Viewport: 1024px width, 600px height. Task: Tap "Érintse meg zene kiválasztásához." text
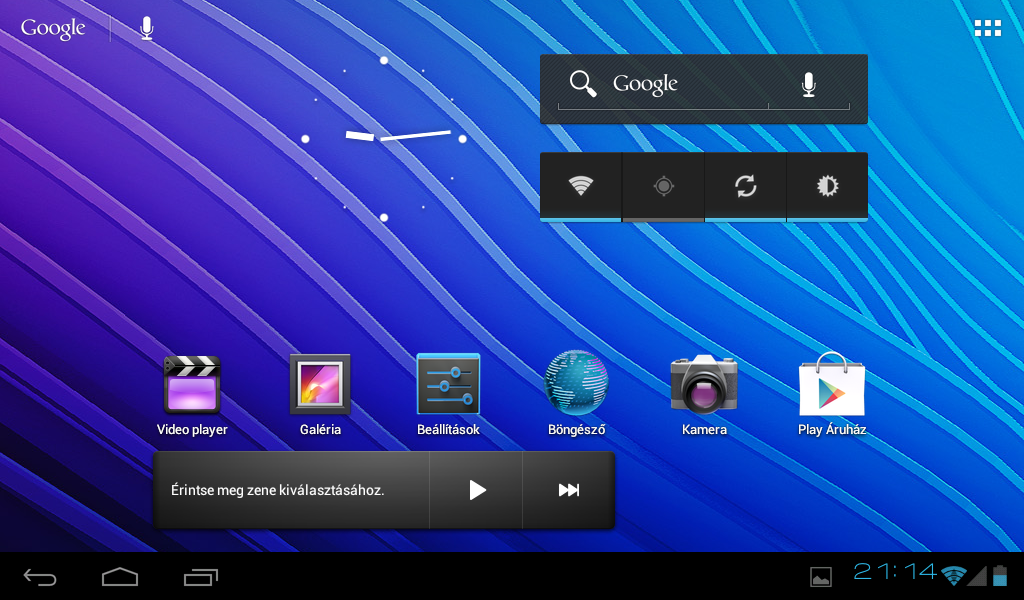tap(278, 490)
